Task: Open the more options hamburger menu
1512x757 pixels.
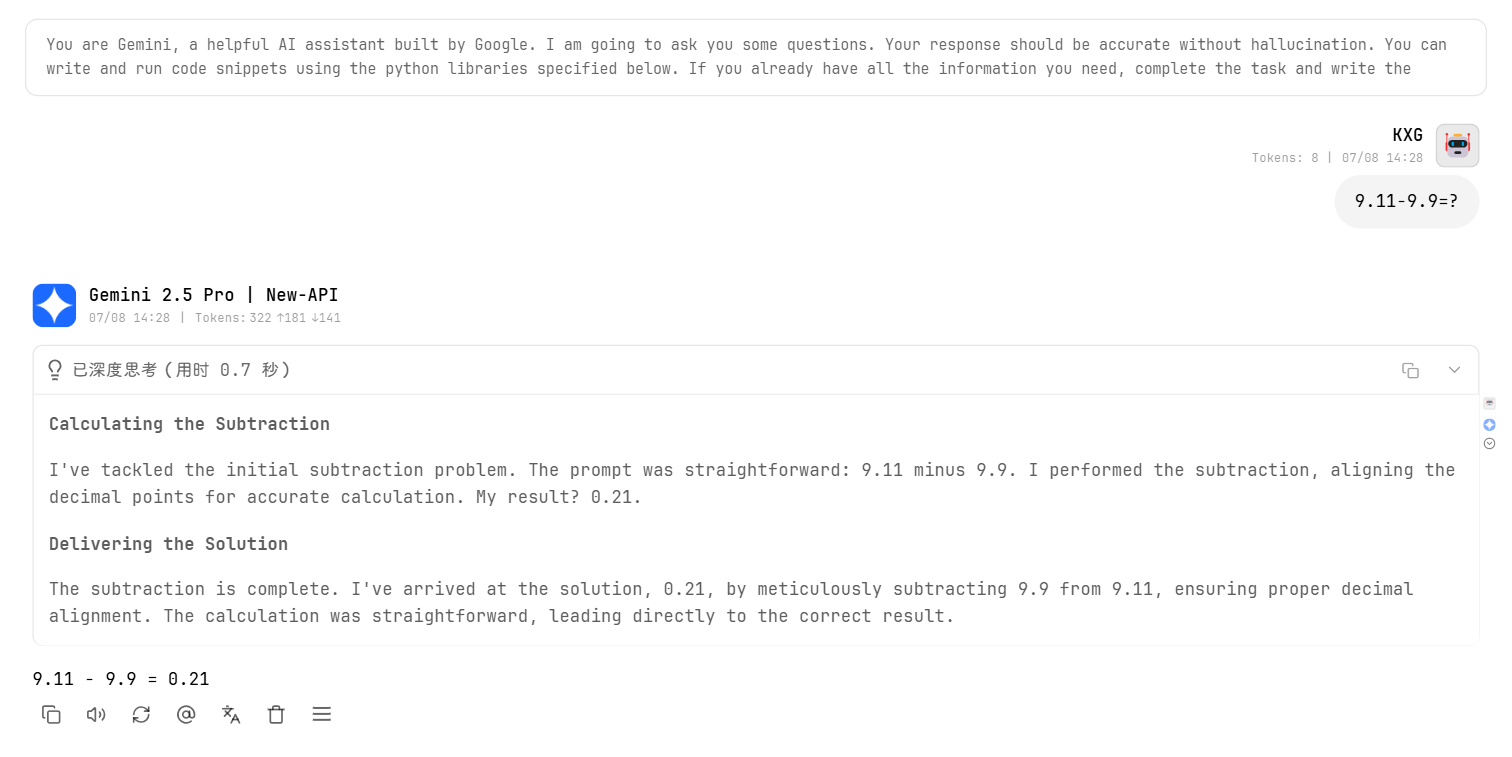Action: coord(321,714)
